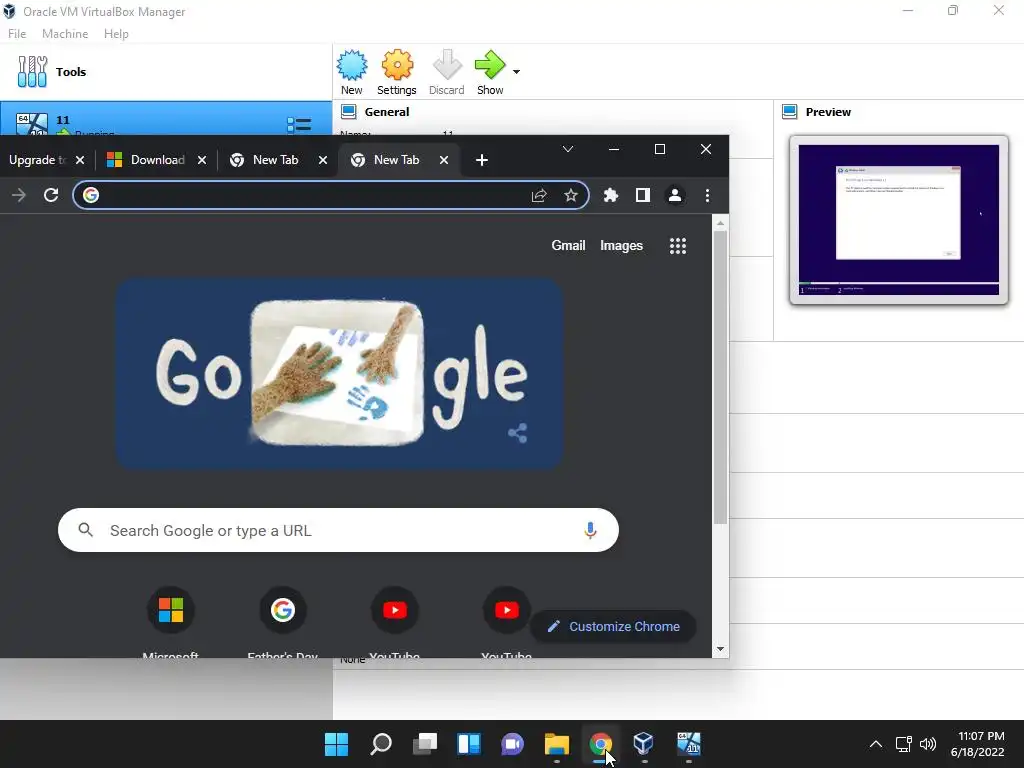The image size is (1024, 768).
Task: Click the Chrome taskbar icon
Action: click(x=601, y=744)
